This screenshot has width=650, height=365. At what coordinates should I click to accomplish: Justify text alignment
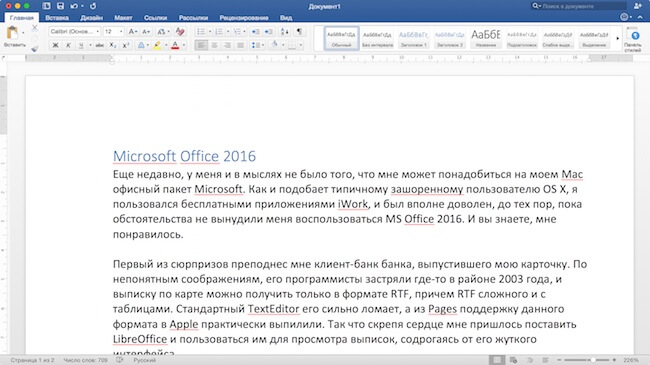240,45
